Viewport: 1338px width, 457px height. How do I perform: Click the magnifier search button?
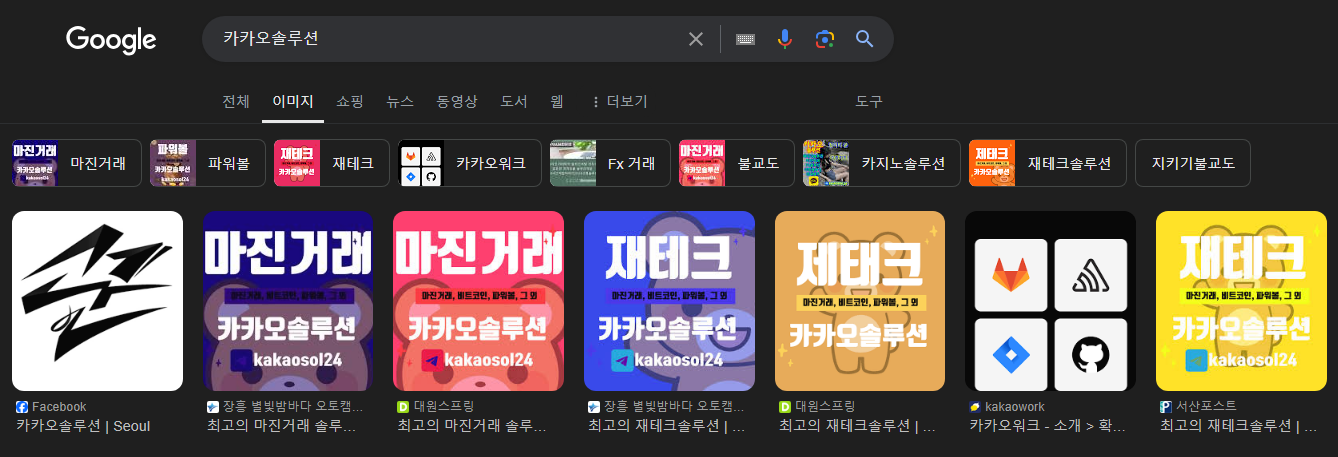865,39
